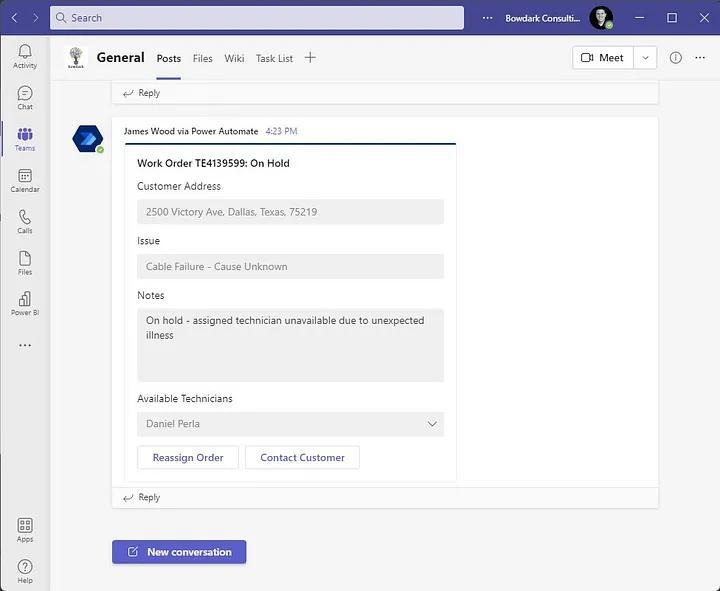
Task: Open Chat from the left rail
Action: 25,98
